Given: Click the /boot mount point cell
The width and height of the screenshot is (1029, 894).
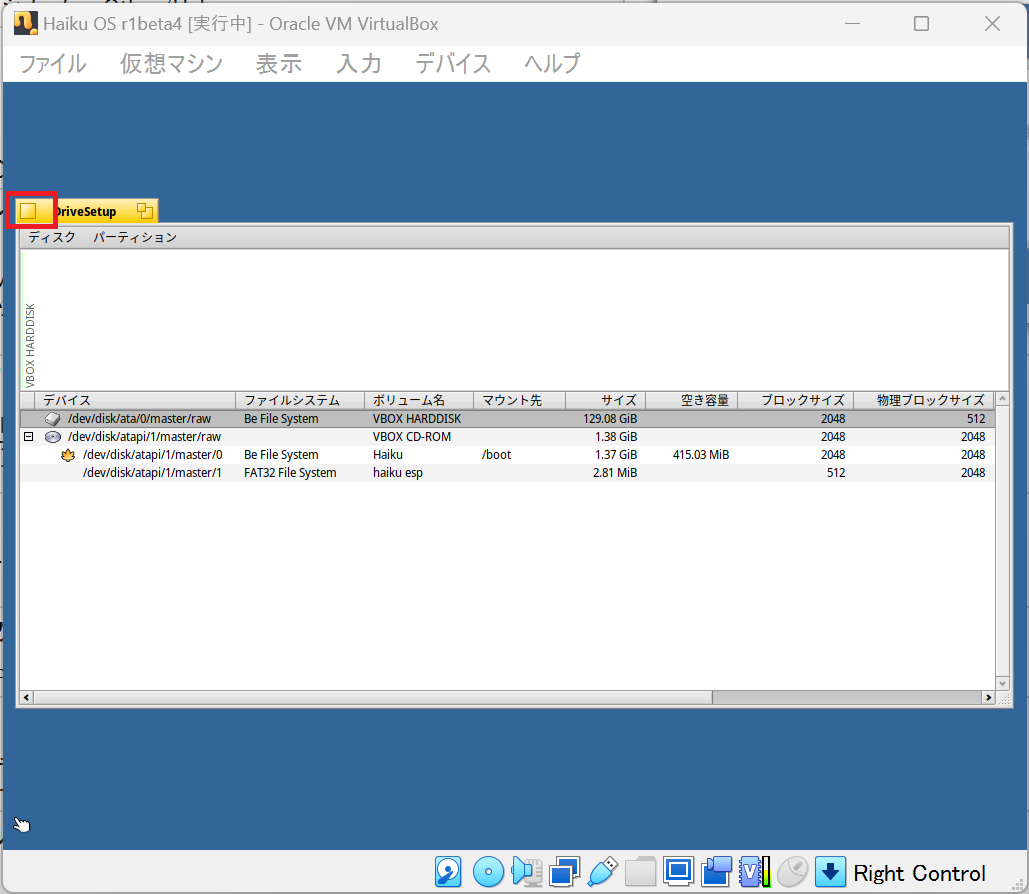Looking at the screenshot, I should (496, 454).
